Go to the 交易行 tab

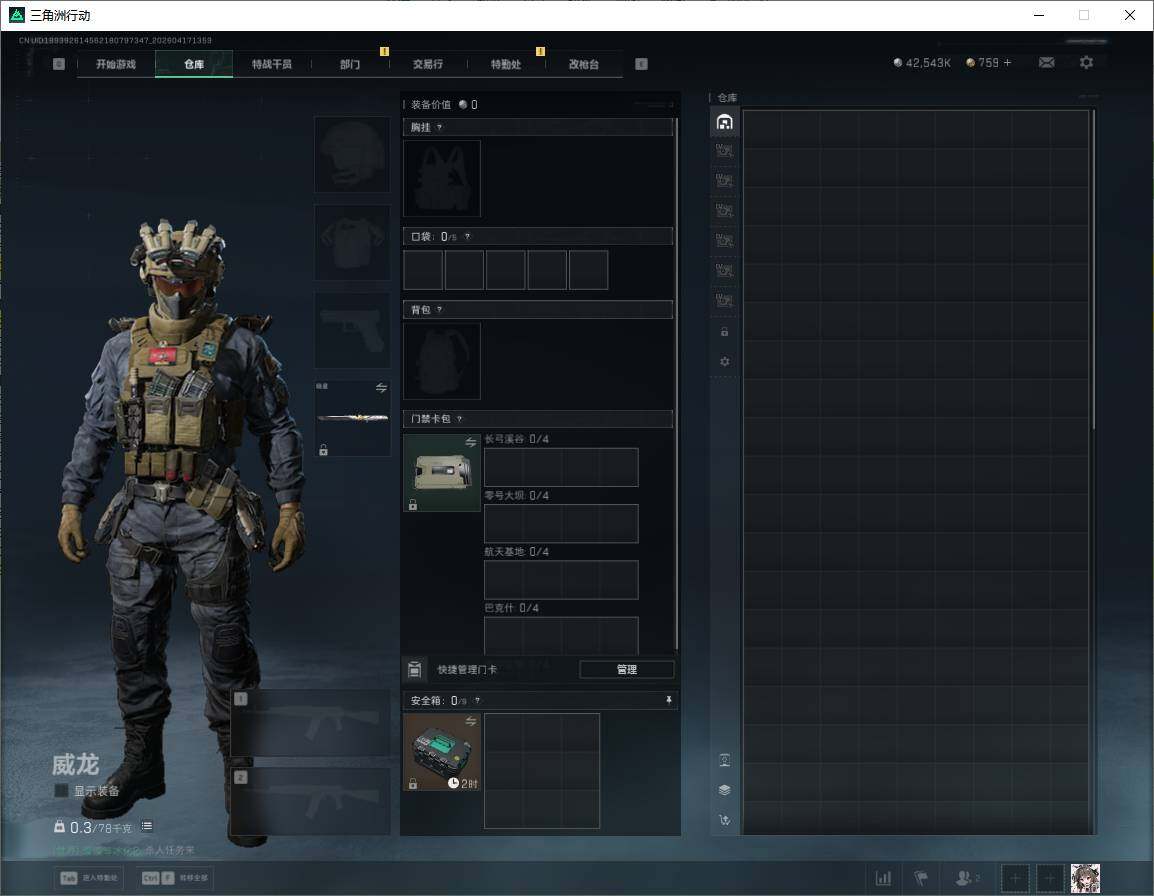[428, 64]
